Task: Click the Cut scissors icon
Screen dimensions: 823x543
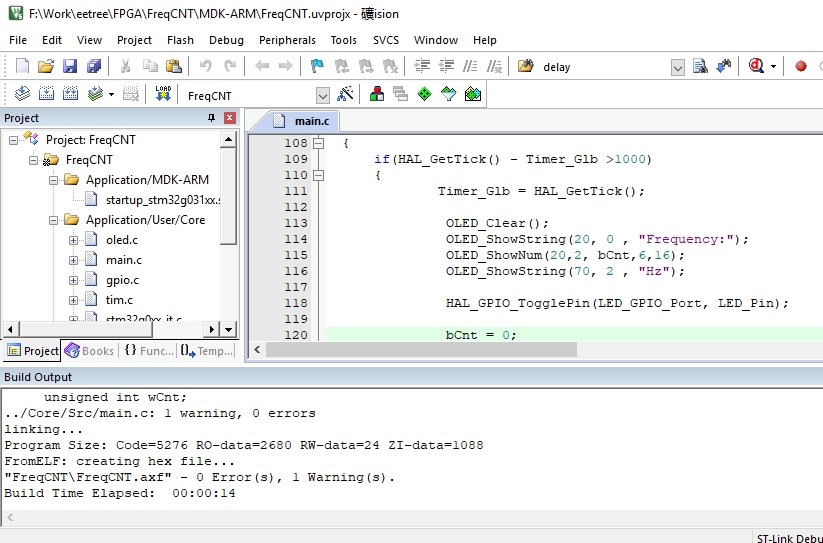Action: pyautogui.click(x=126, y=66)
